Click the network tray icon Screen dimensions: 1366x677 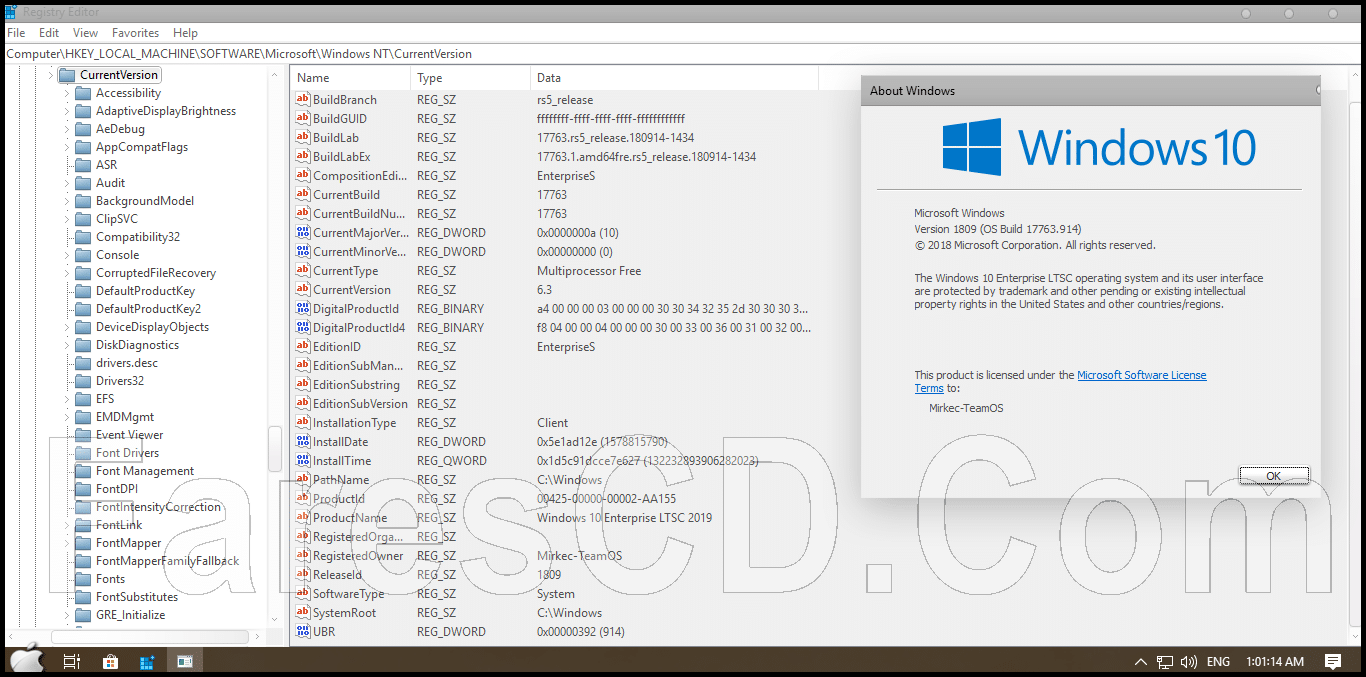[1165, 662]
